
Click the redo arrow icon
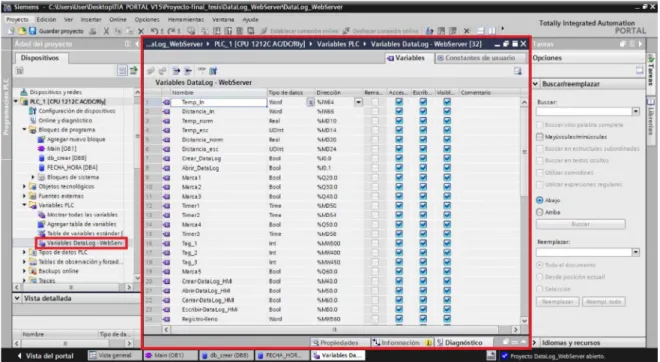(x=171, y=31)
